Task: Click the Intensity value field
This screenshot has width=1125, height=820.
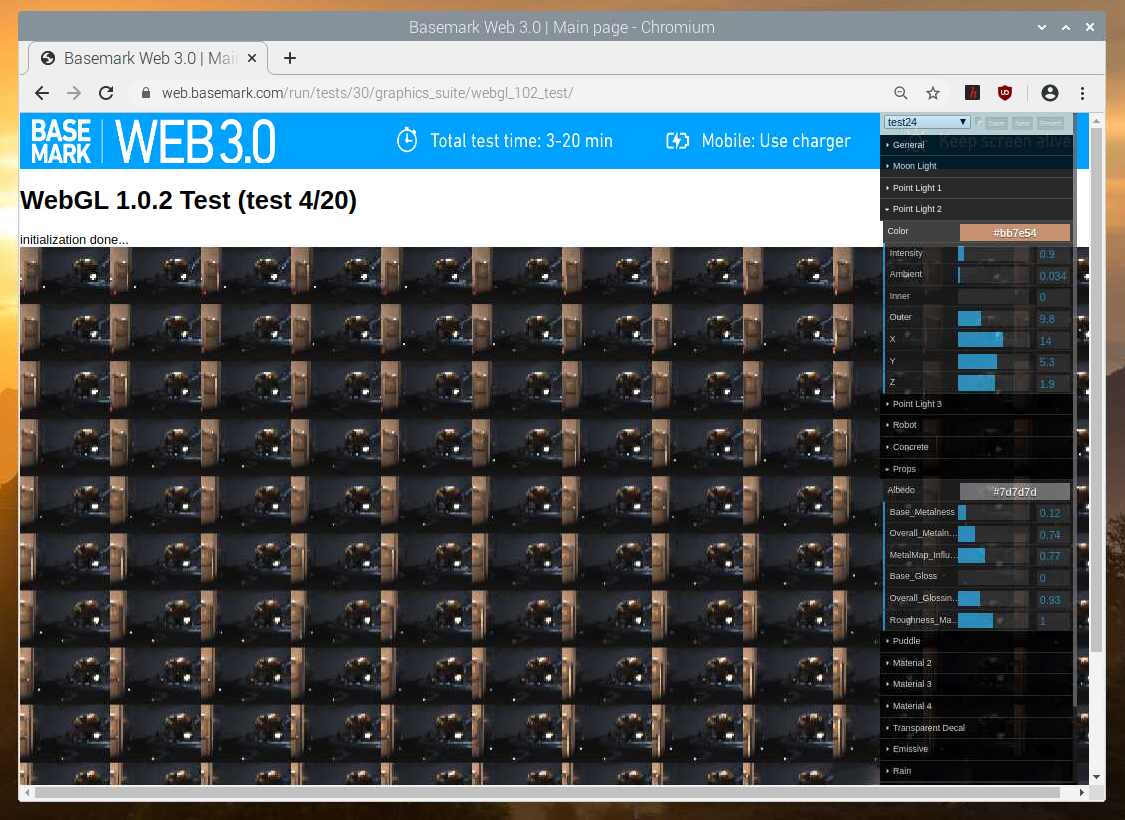Action: click(x=1052, y=254)
